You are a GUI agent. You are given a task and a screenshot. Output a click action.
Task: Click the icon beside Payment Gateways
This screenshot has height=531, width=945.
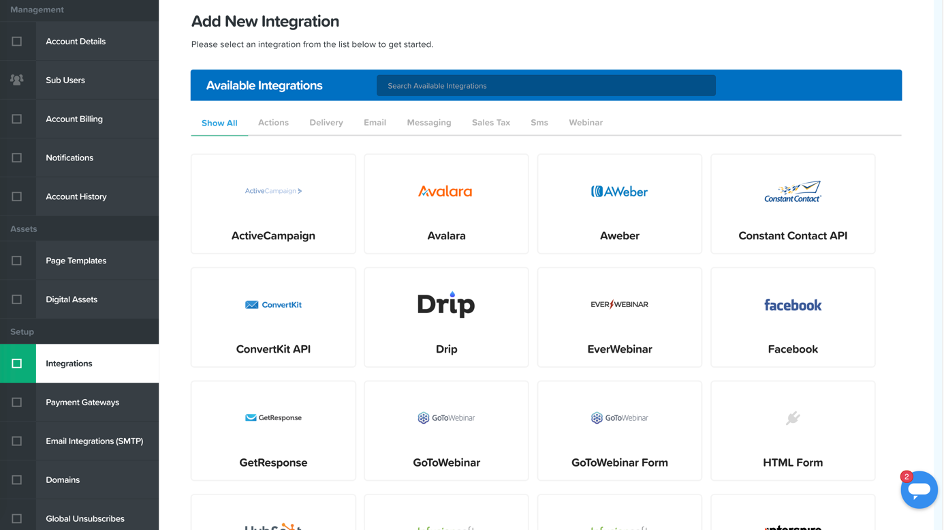pyautogui.click(x=17, y=403)
